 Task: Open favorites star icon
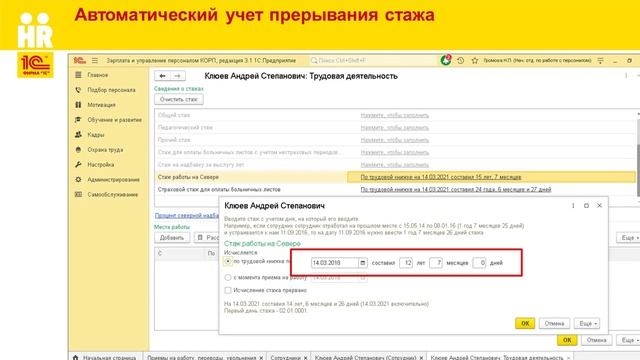[475, 60]
